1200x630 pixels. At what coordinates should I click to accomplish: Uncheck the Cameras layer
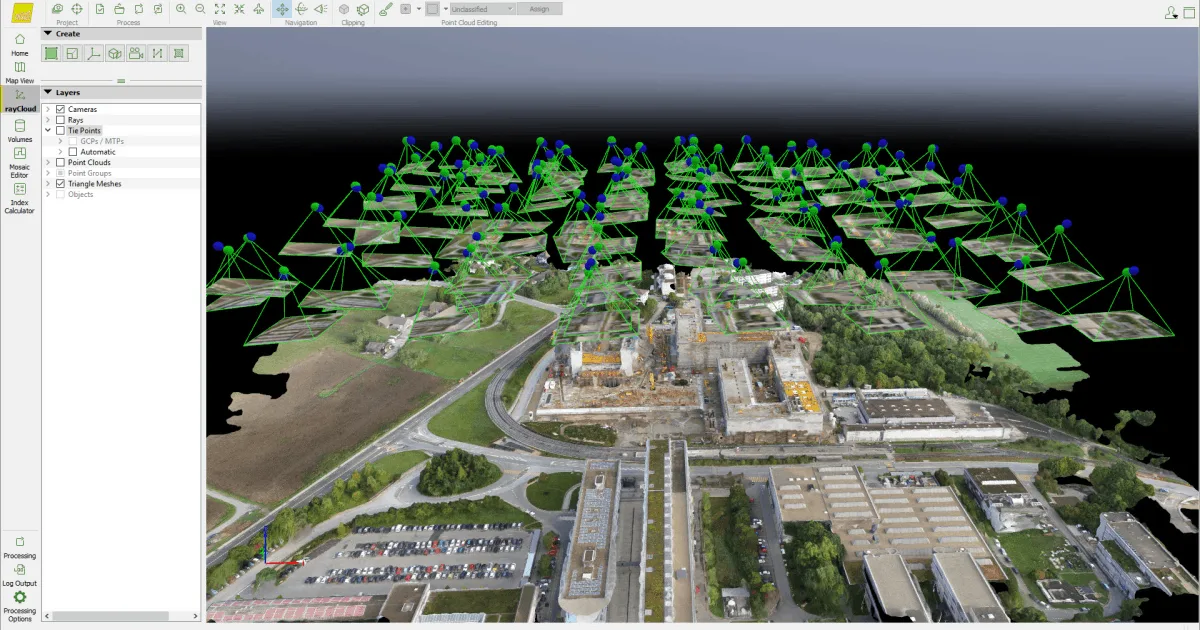pos(58,108)
